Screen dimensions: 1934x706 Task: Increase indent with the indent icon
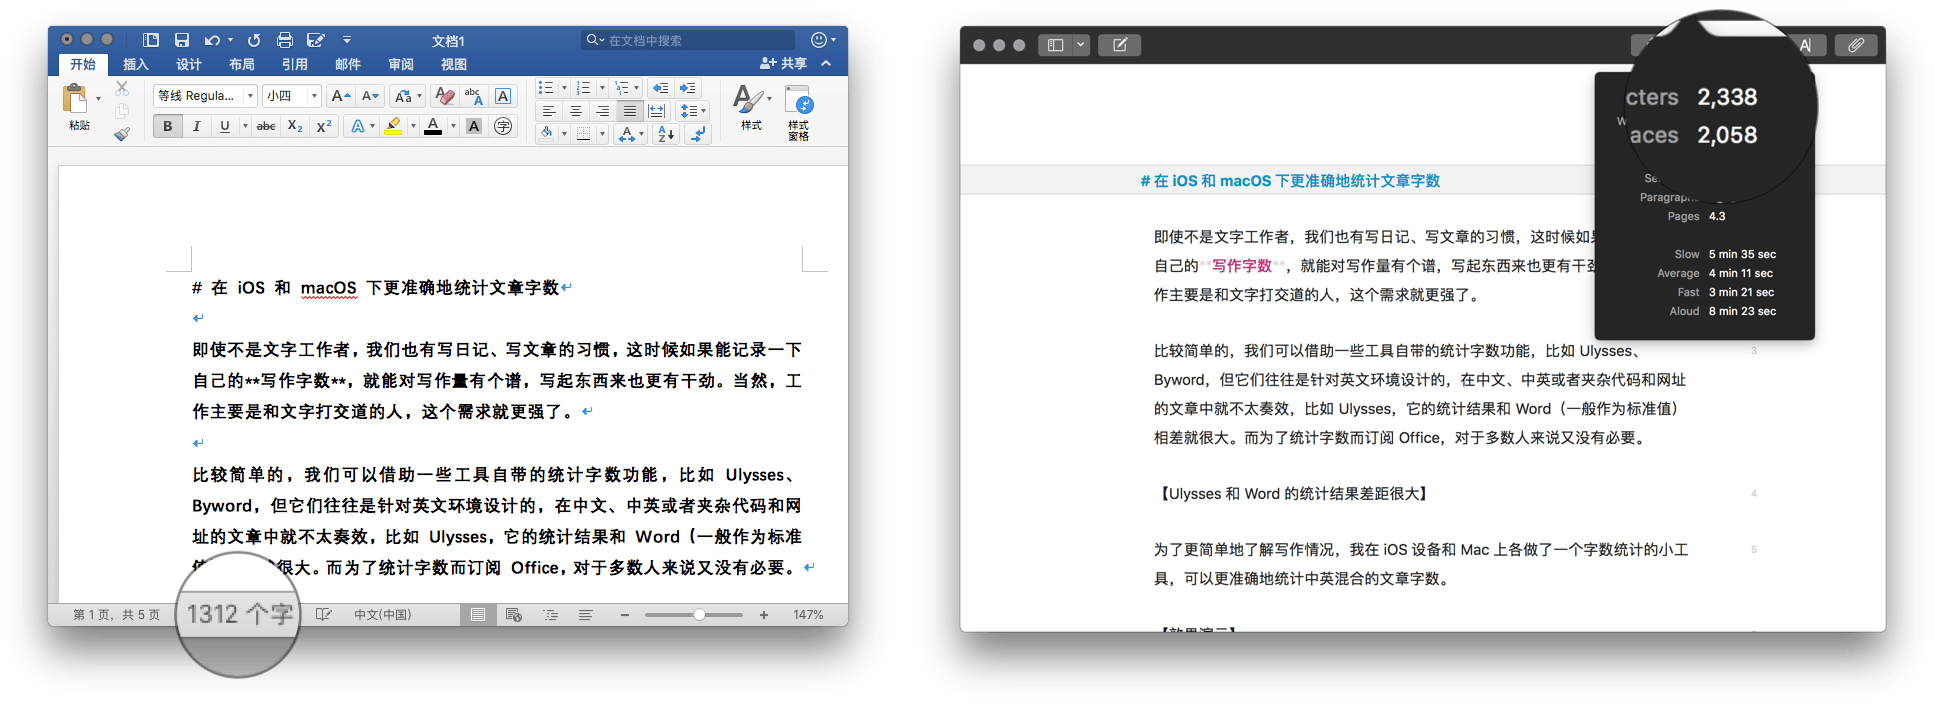click(x=687, y=88)
